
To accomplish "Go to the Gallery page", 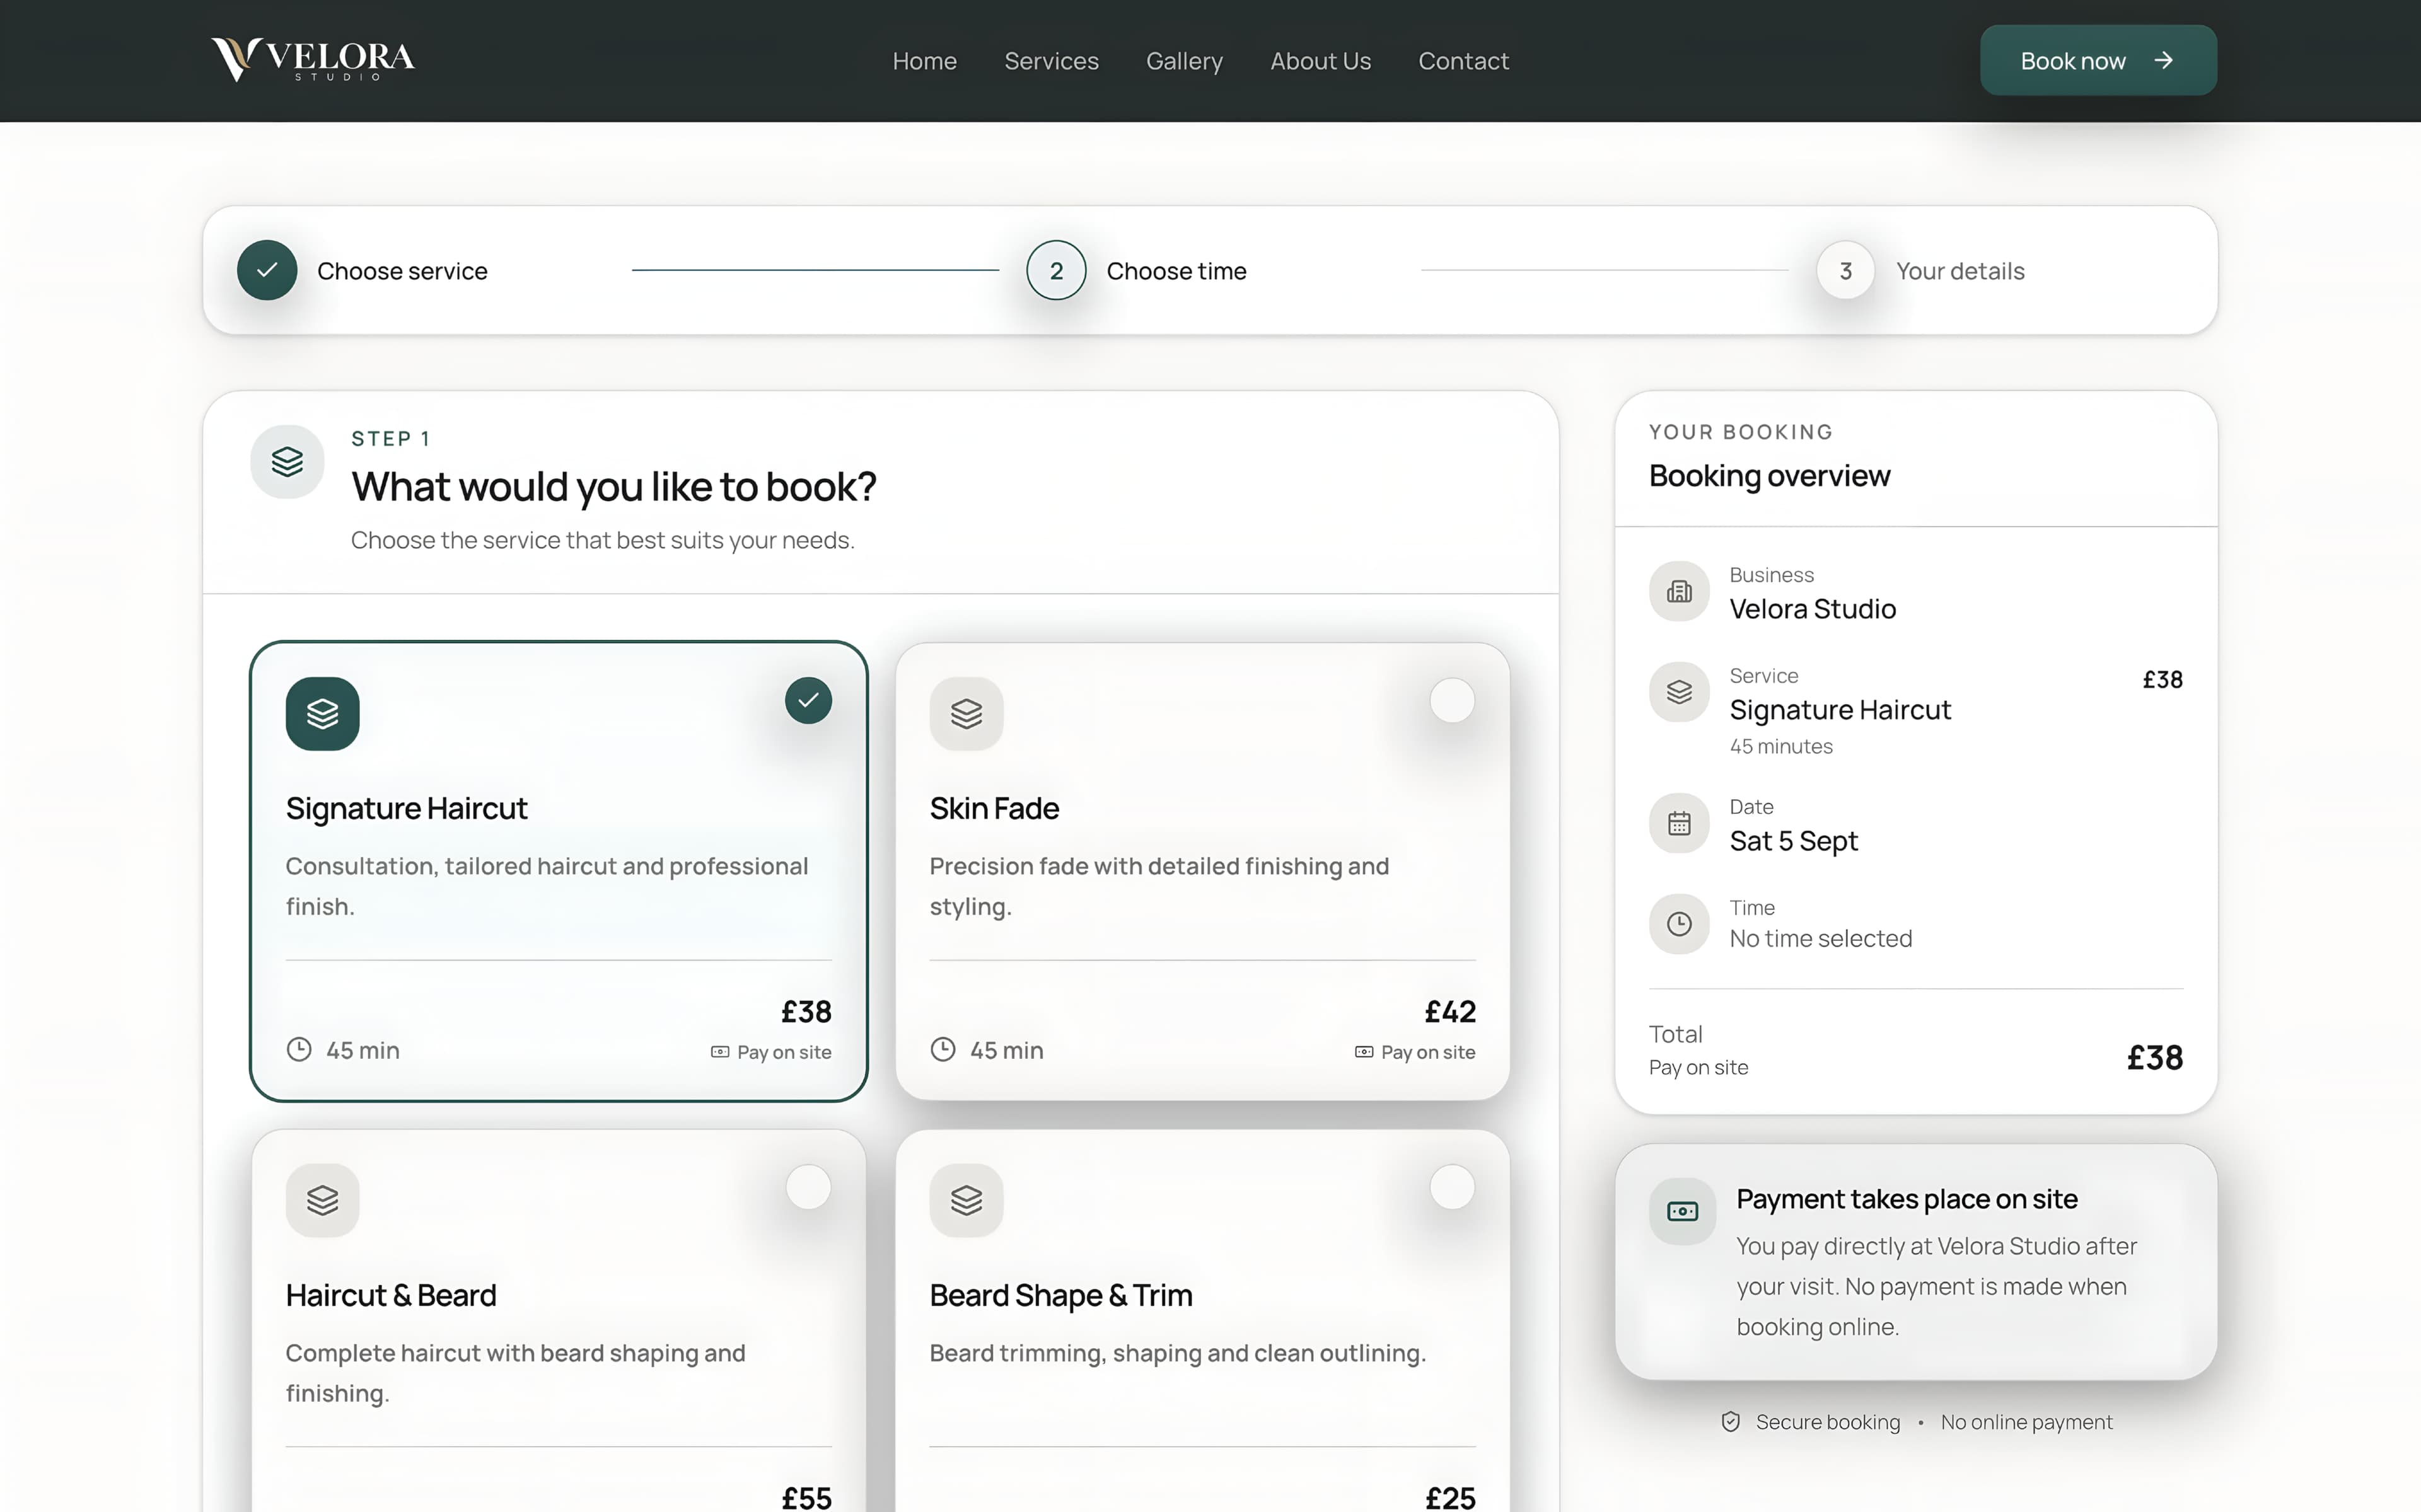I will click(x=1184, y=61).
